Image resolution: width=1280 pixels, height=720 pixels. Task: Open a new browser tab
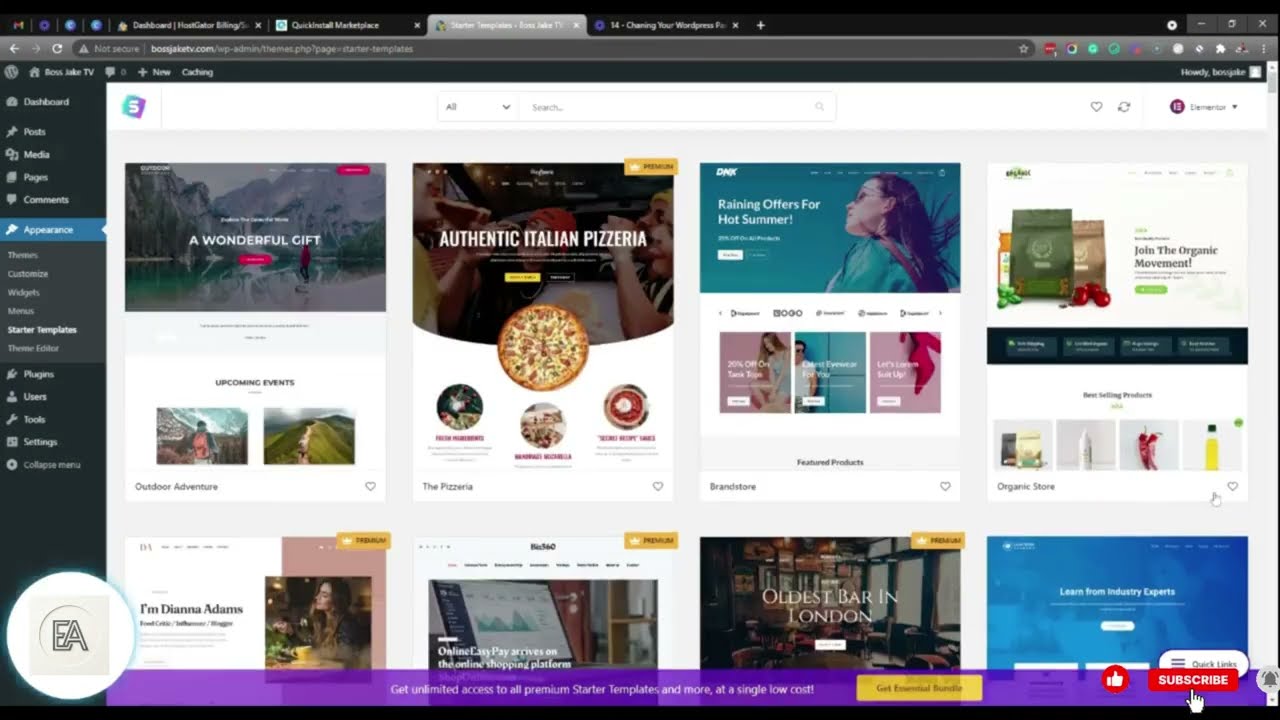[760, 25]
